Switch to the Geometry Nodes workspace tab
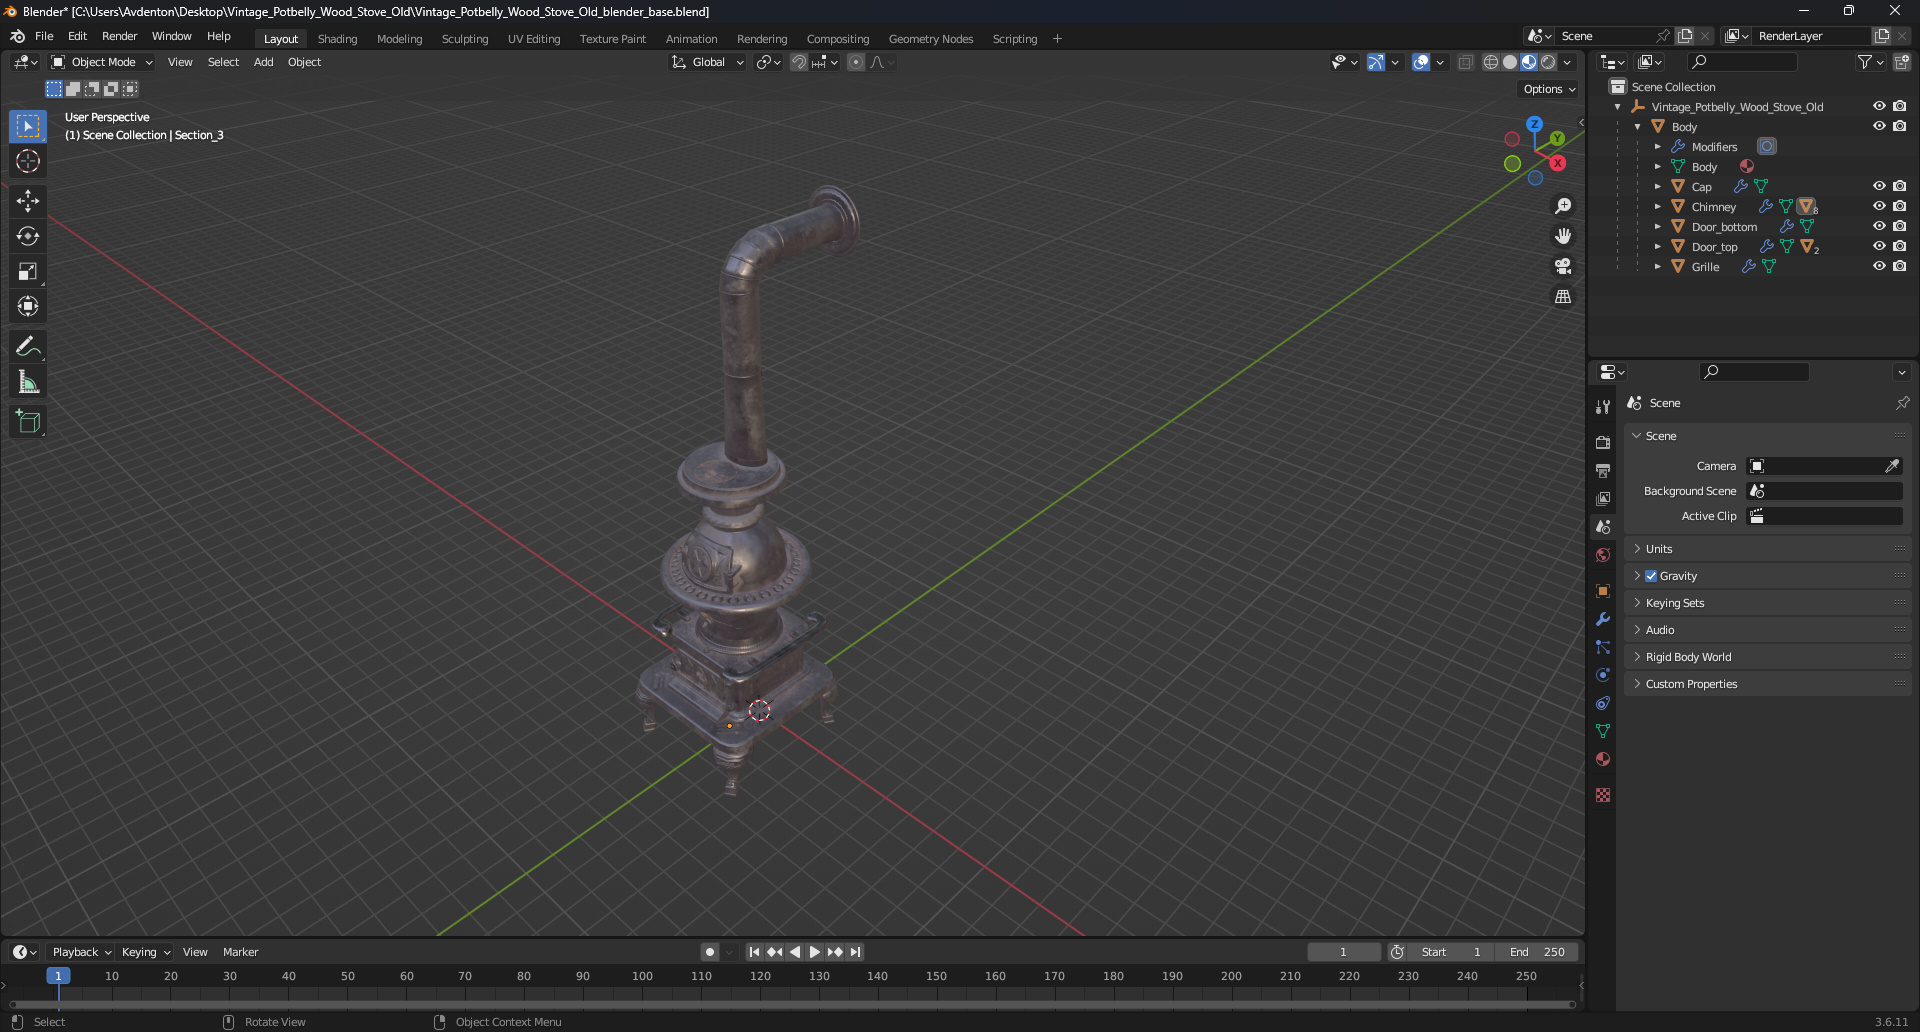1920x1032 pixels. pyautogui.click(x=931, y=39)
